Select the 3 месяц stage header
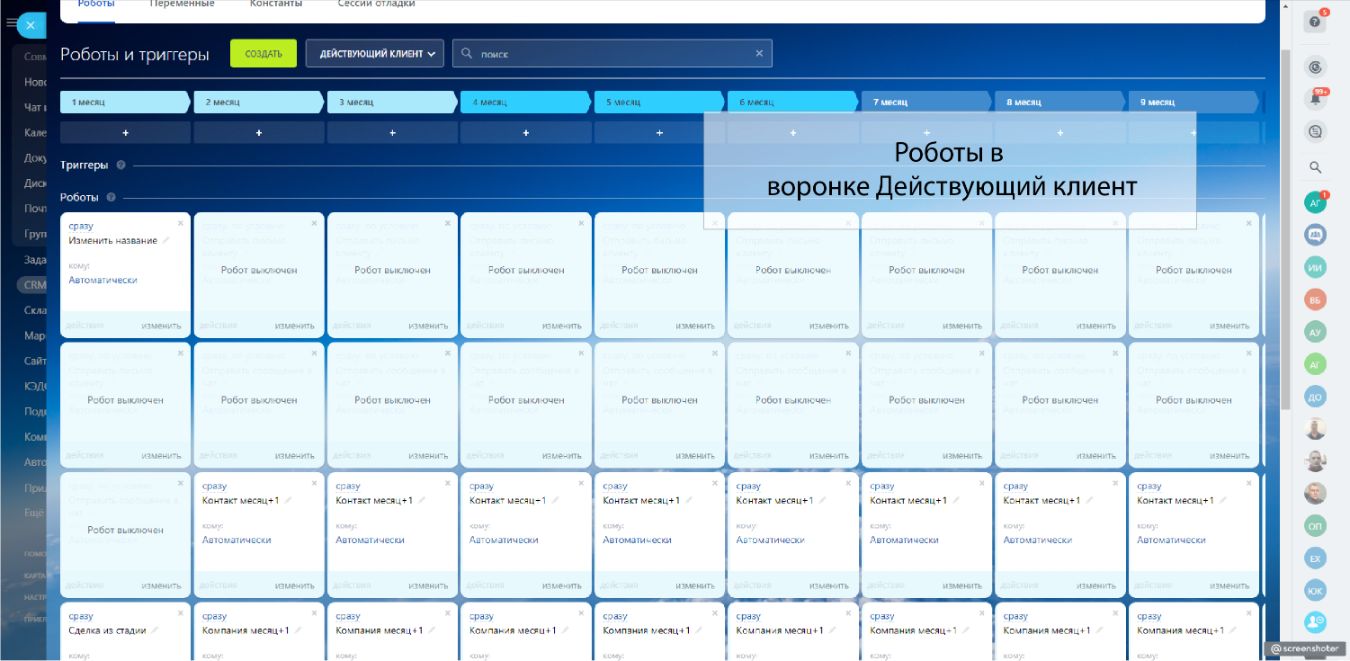The height and width of the screenshot is (661, 1350). point(390,102)
